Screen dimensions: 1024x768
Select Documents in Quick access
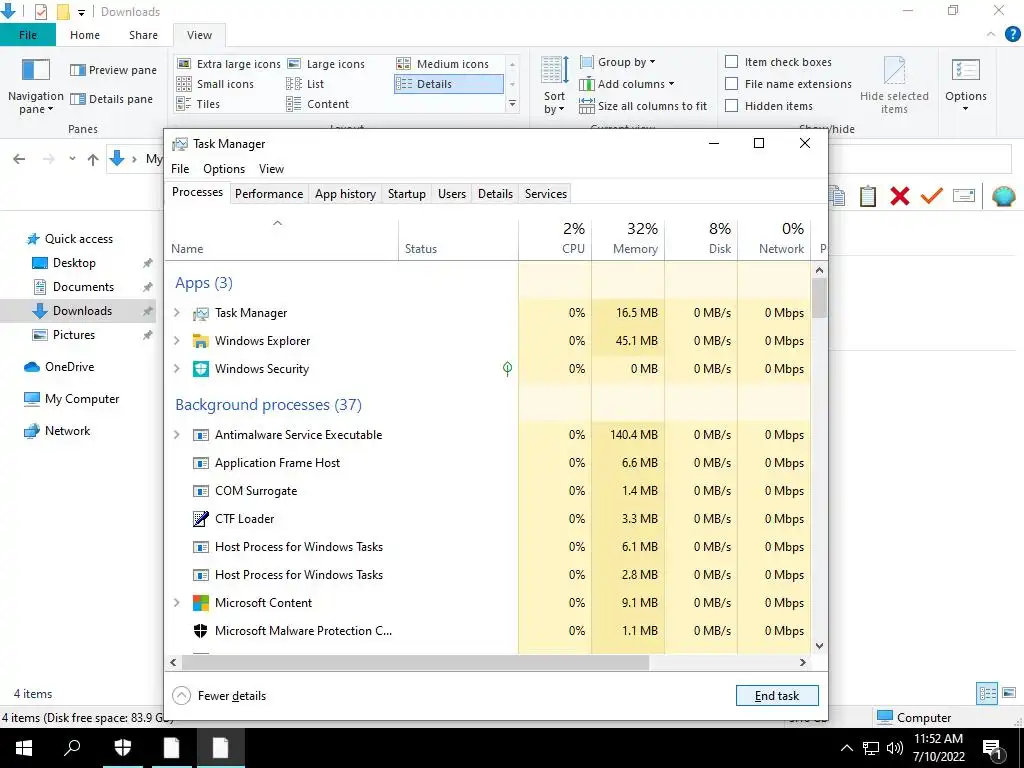pos(83,287)
